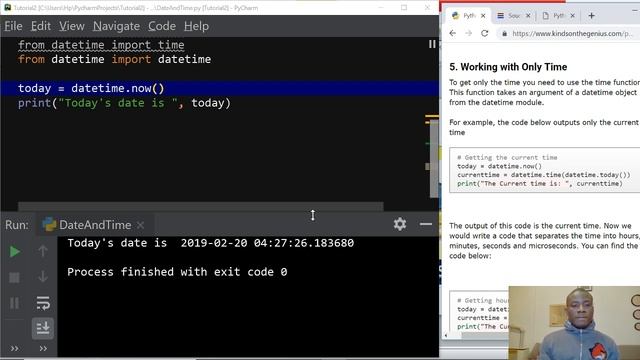Viewport: 640px width, 360px height.
Task: Click the Stop process square icon
Action: click(x=14, y=278)
